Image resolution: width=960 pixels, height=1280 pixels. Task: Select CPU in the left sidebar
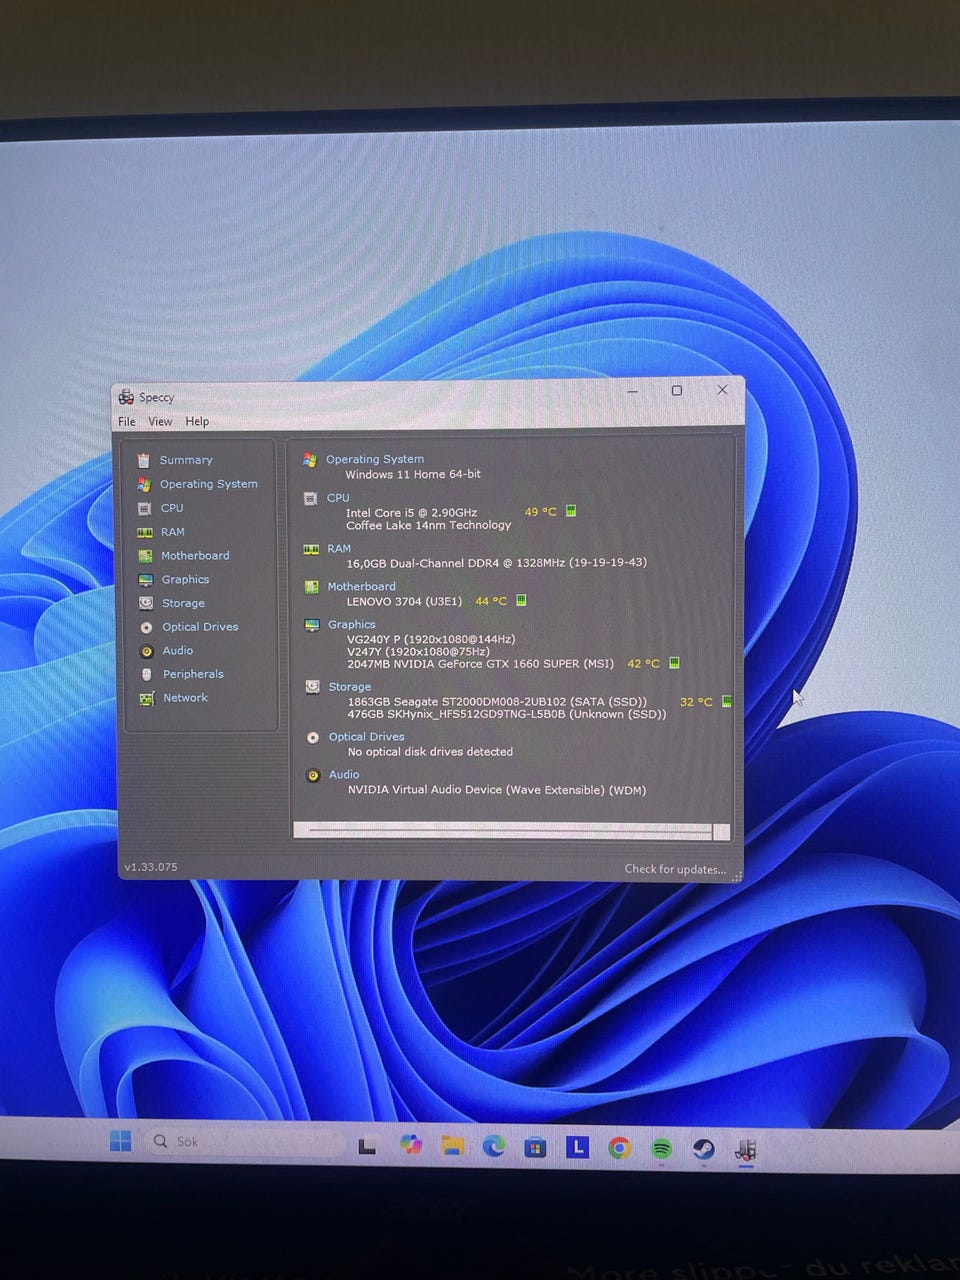(x=172, y=508)
